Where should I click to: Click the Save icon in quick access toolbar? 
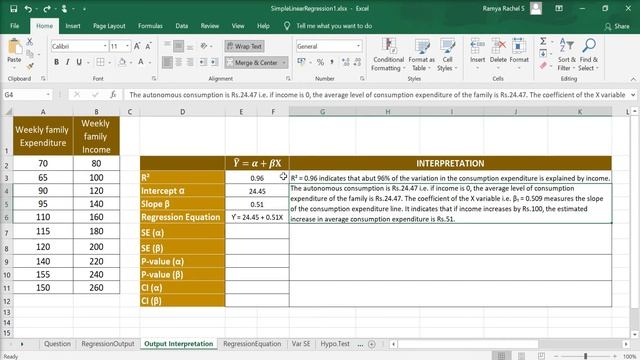(13, 9)
